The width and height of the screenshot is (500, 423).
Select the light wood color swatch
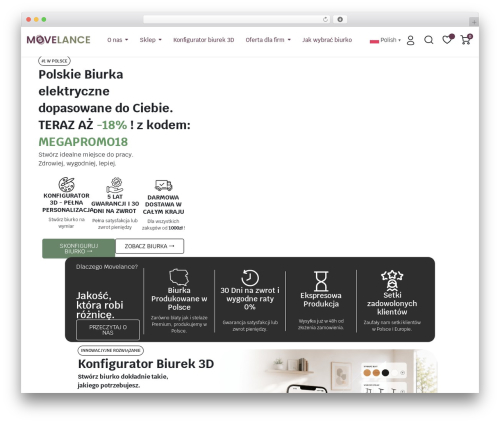367,373
